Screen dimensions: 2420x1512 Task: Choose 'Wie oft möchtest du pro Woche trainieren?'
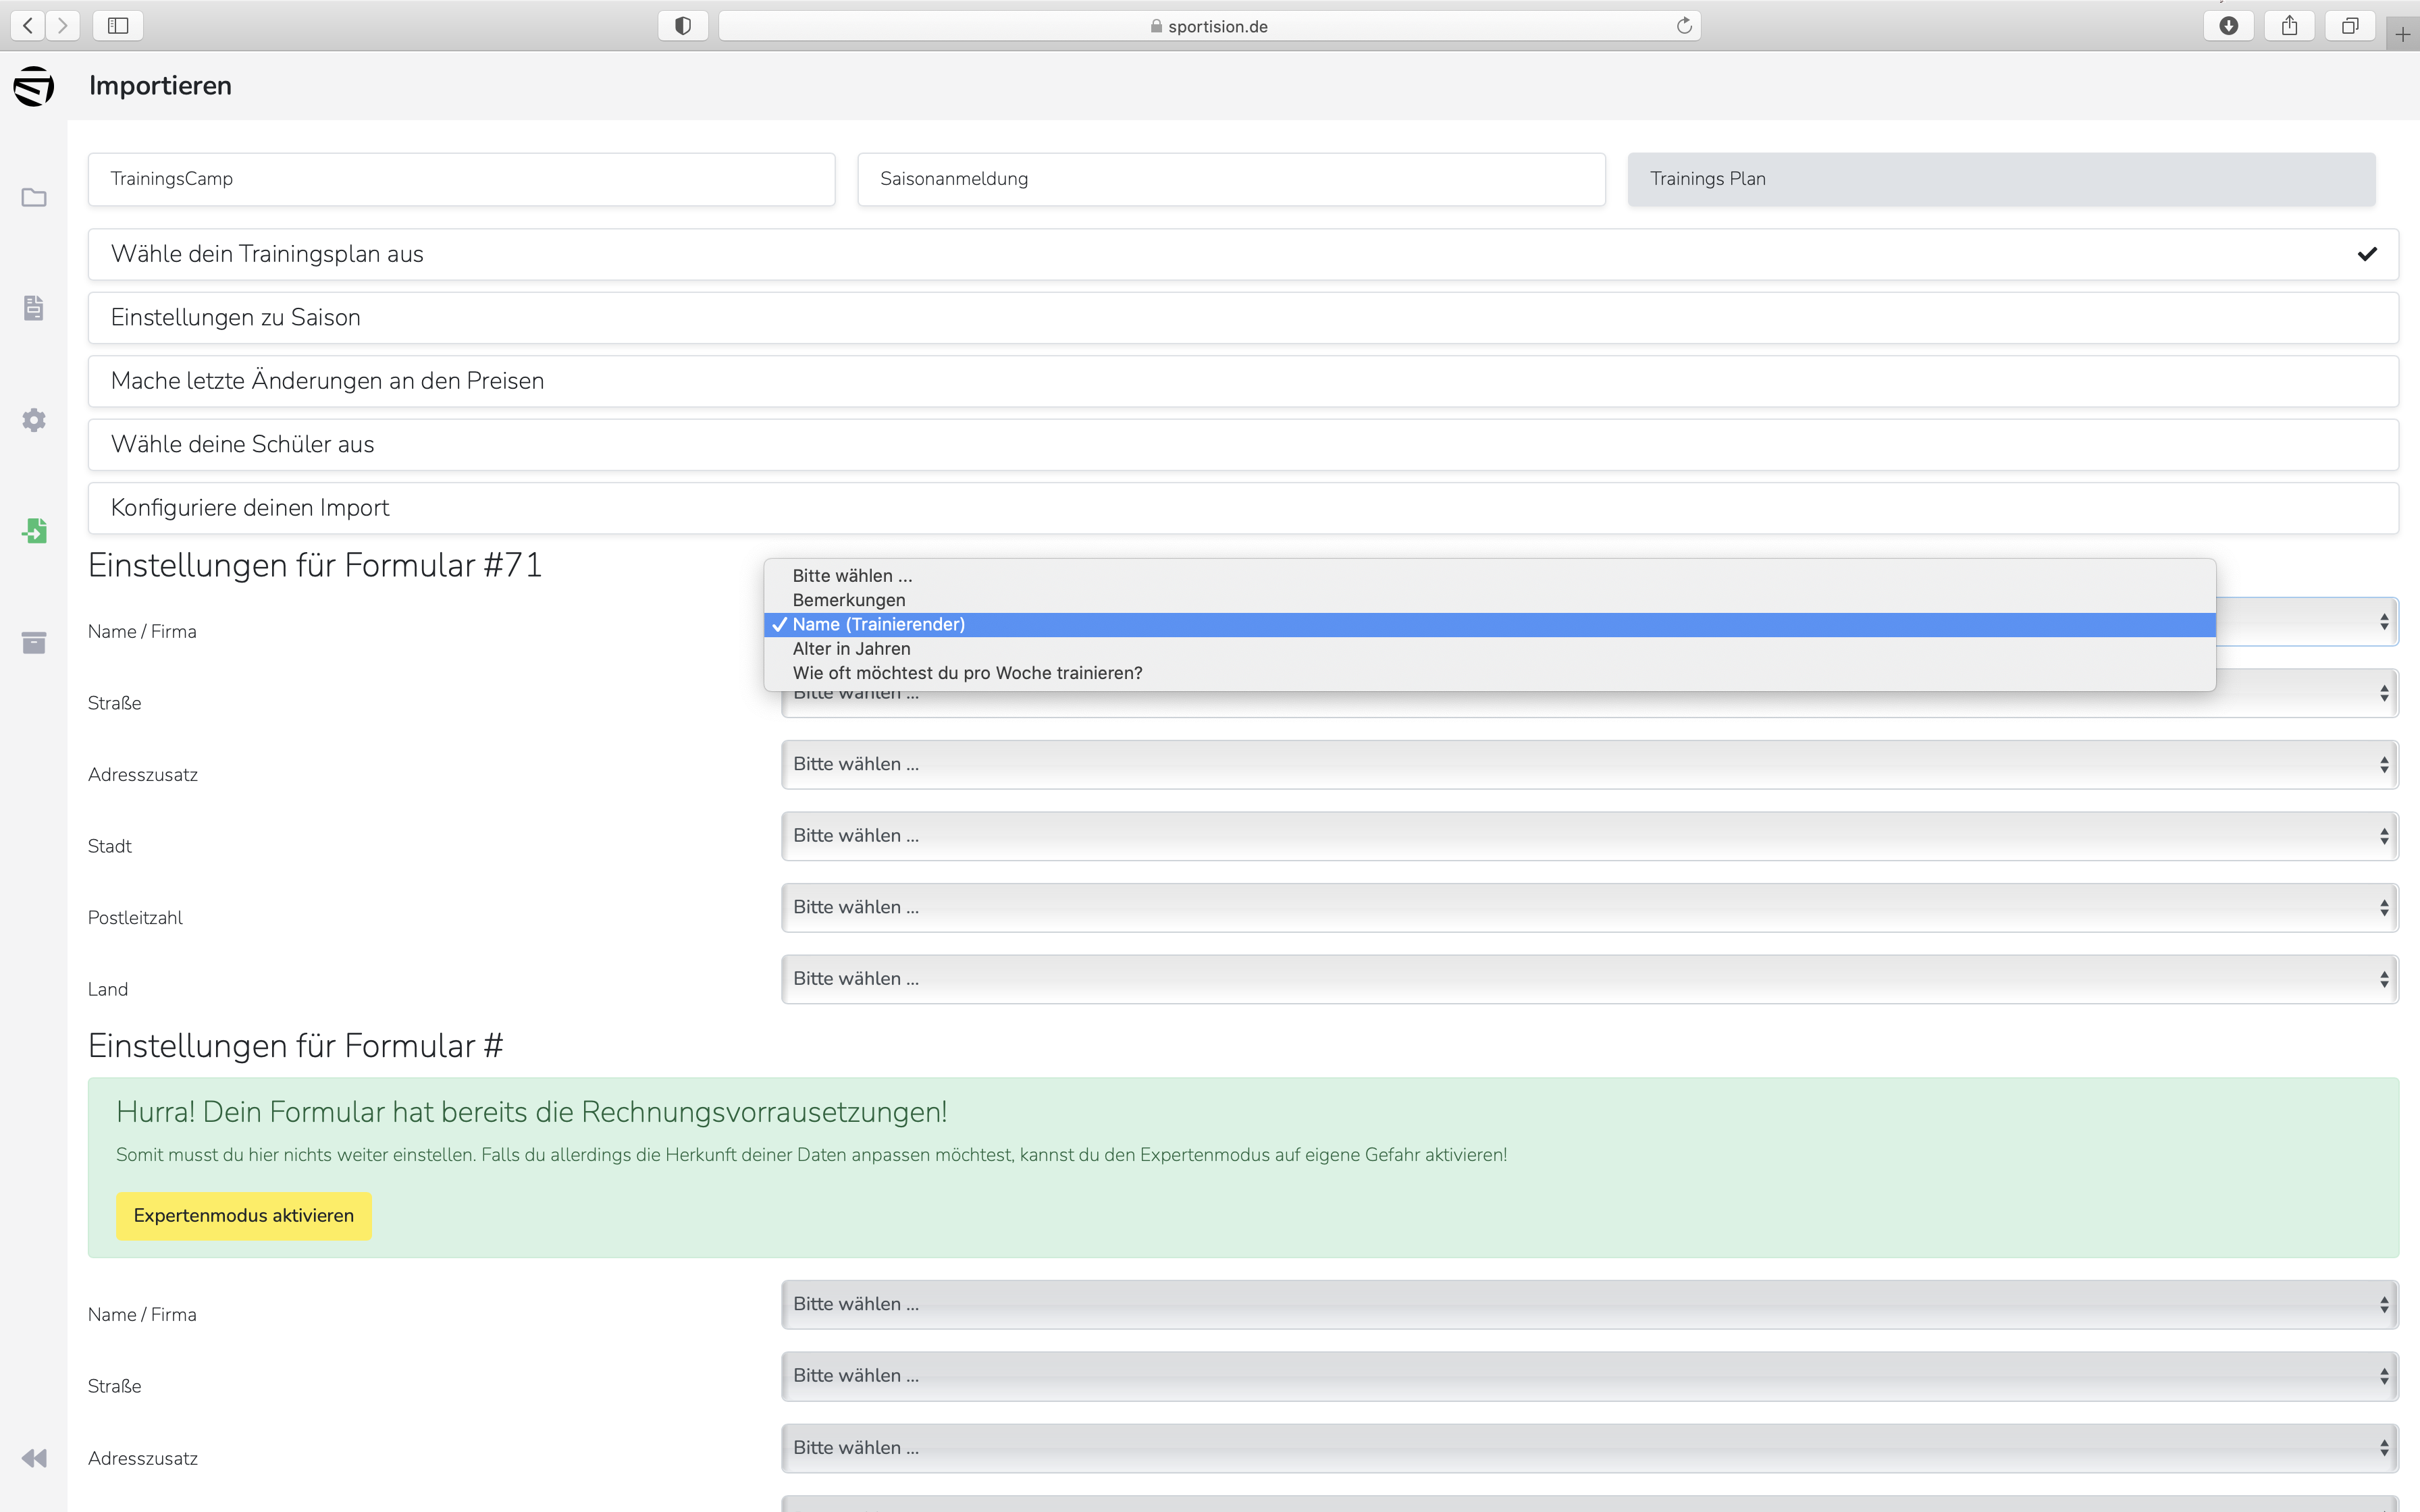(1490, 673)
